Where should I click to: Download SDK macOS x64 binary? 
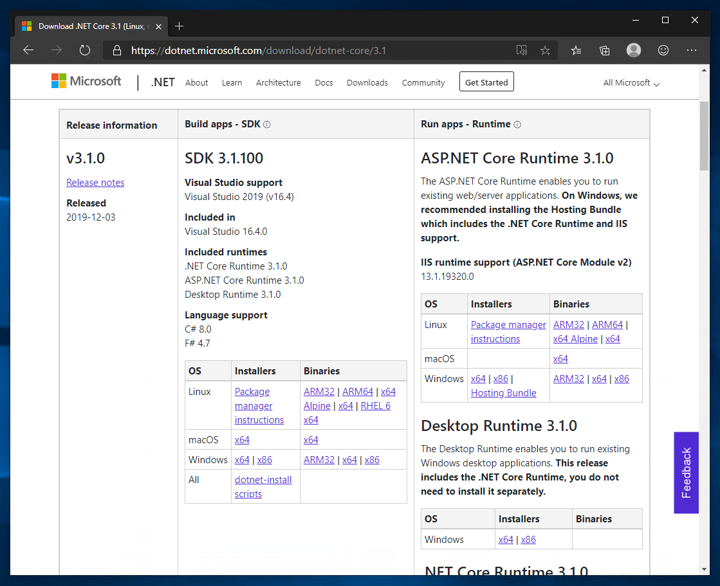[311, 440]
